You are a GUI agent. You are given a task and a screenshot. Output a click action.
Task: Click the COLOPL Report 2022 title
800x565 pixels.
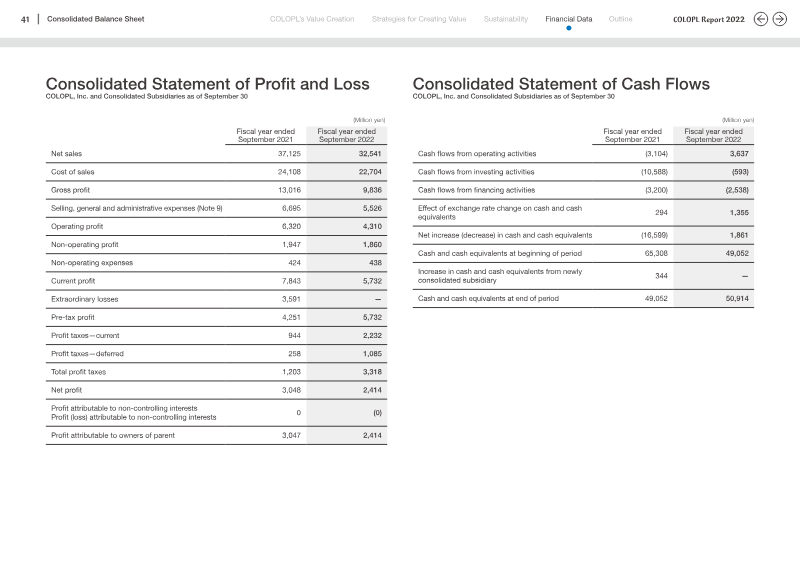pyautogui.click(x=709, y=19)
